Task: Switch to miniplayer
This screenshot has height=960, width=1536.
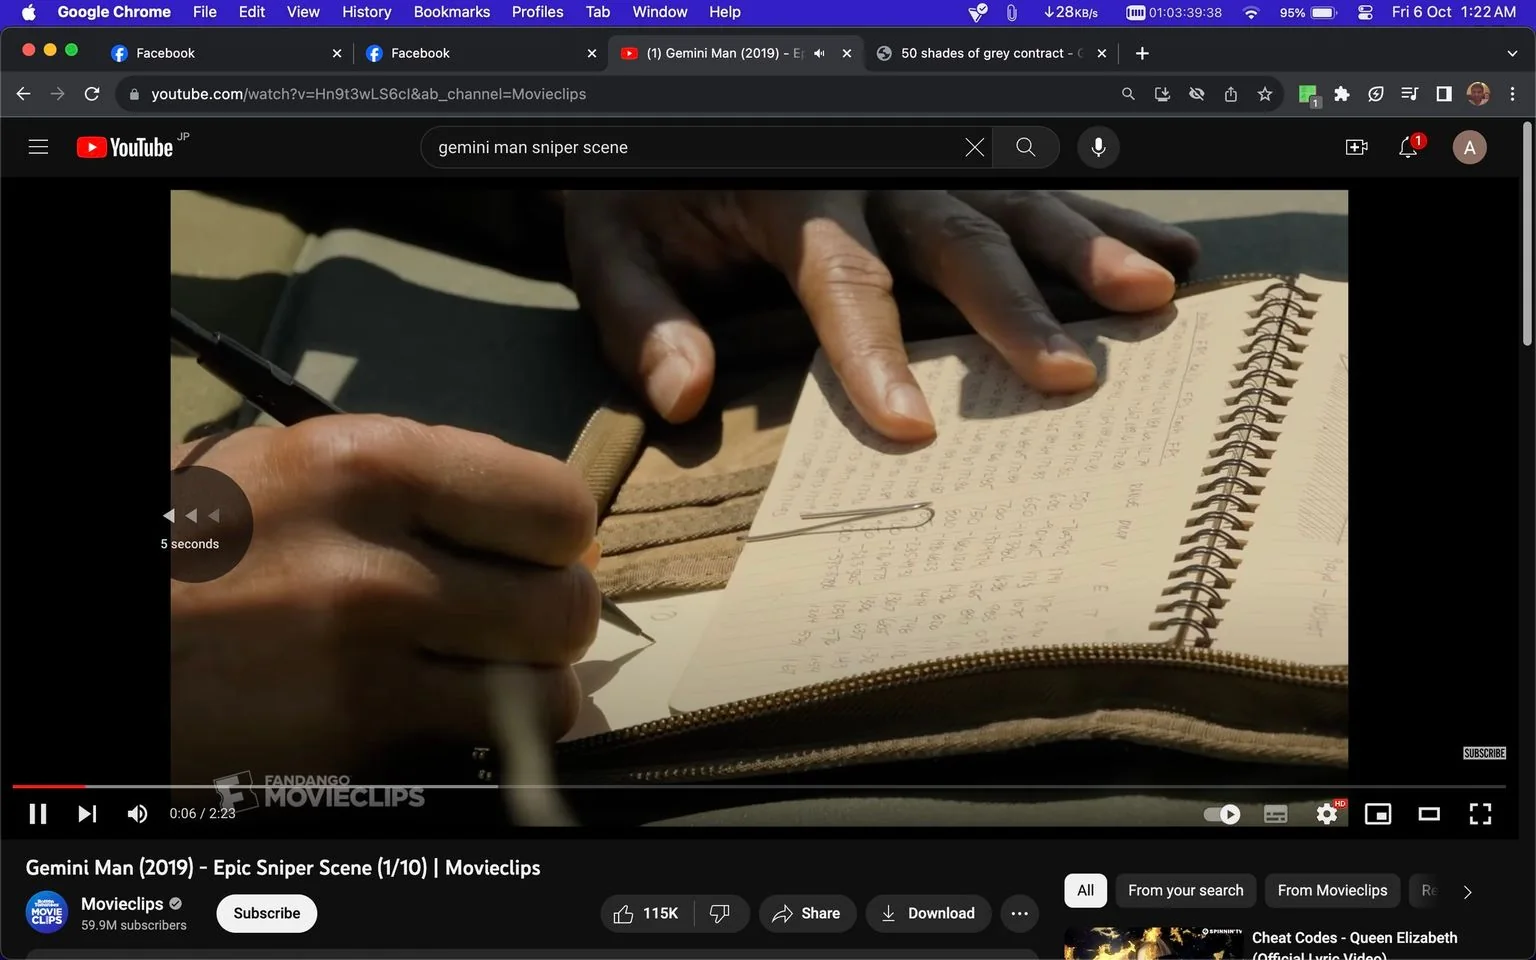Action: click(x=1378, y=814)
